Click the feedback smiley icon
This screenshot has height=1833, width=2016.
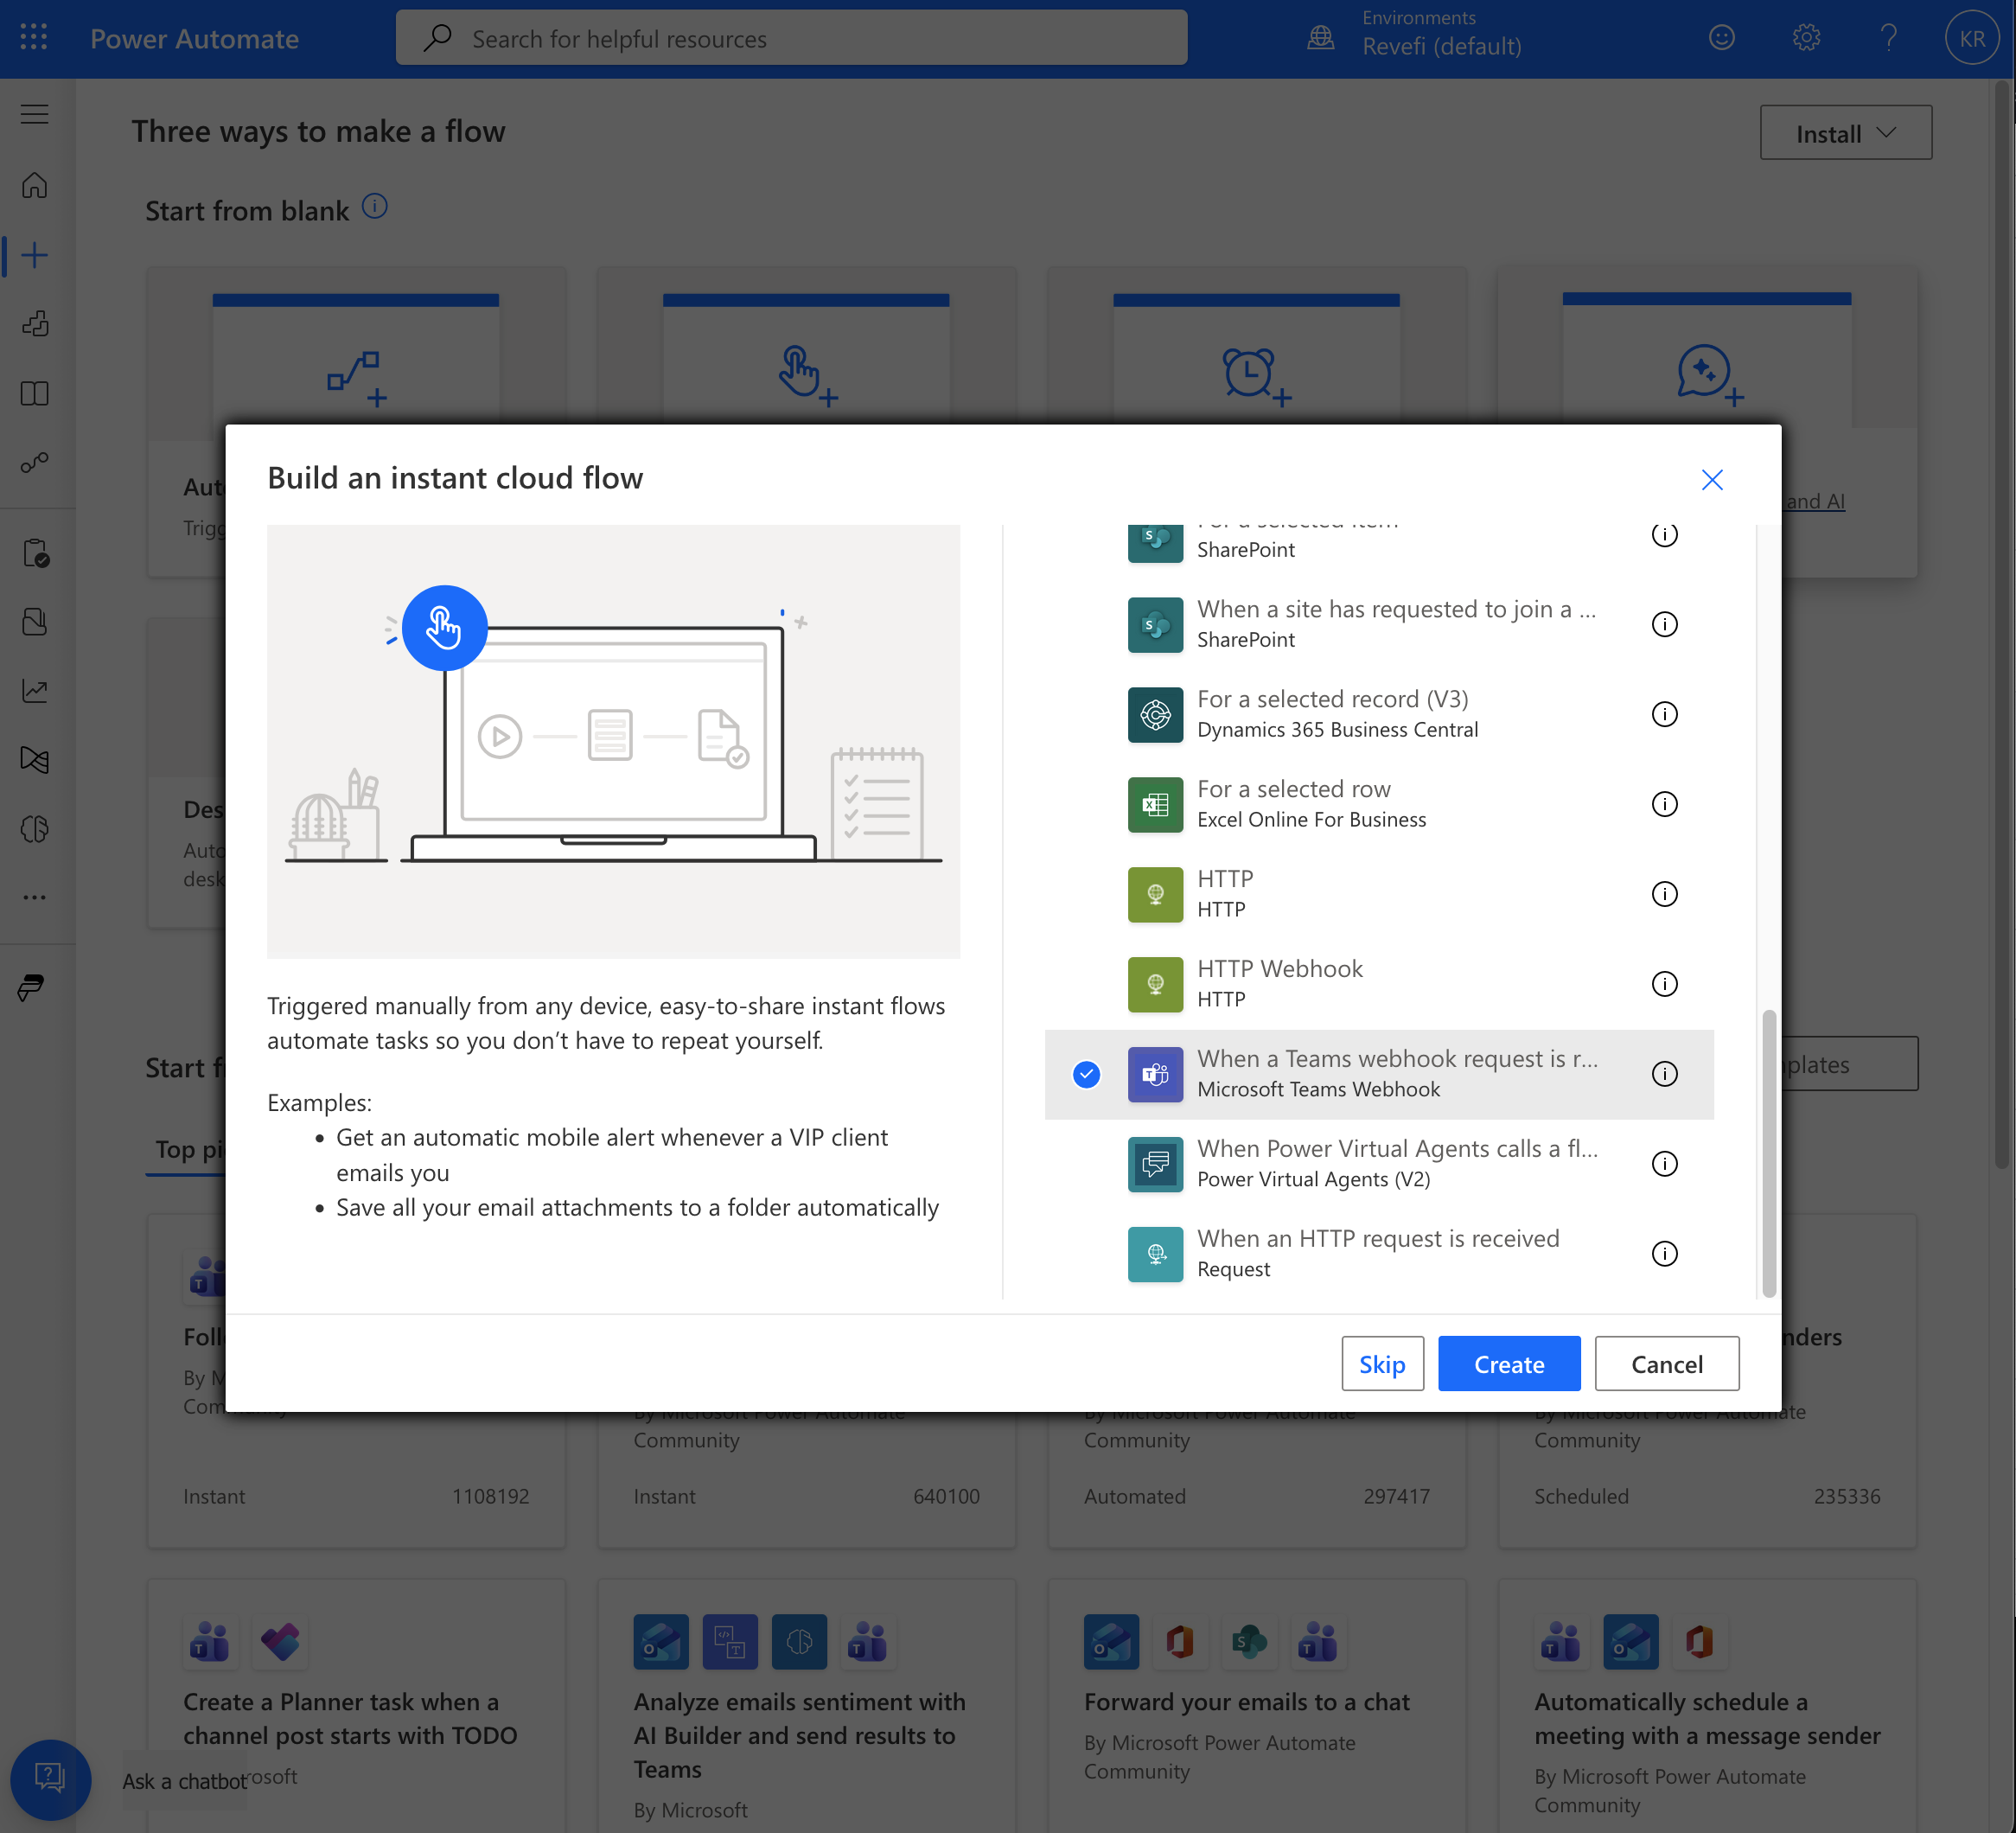1721,38
